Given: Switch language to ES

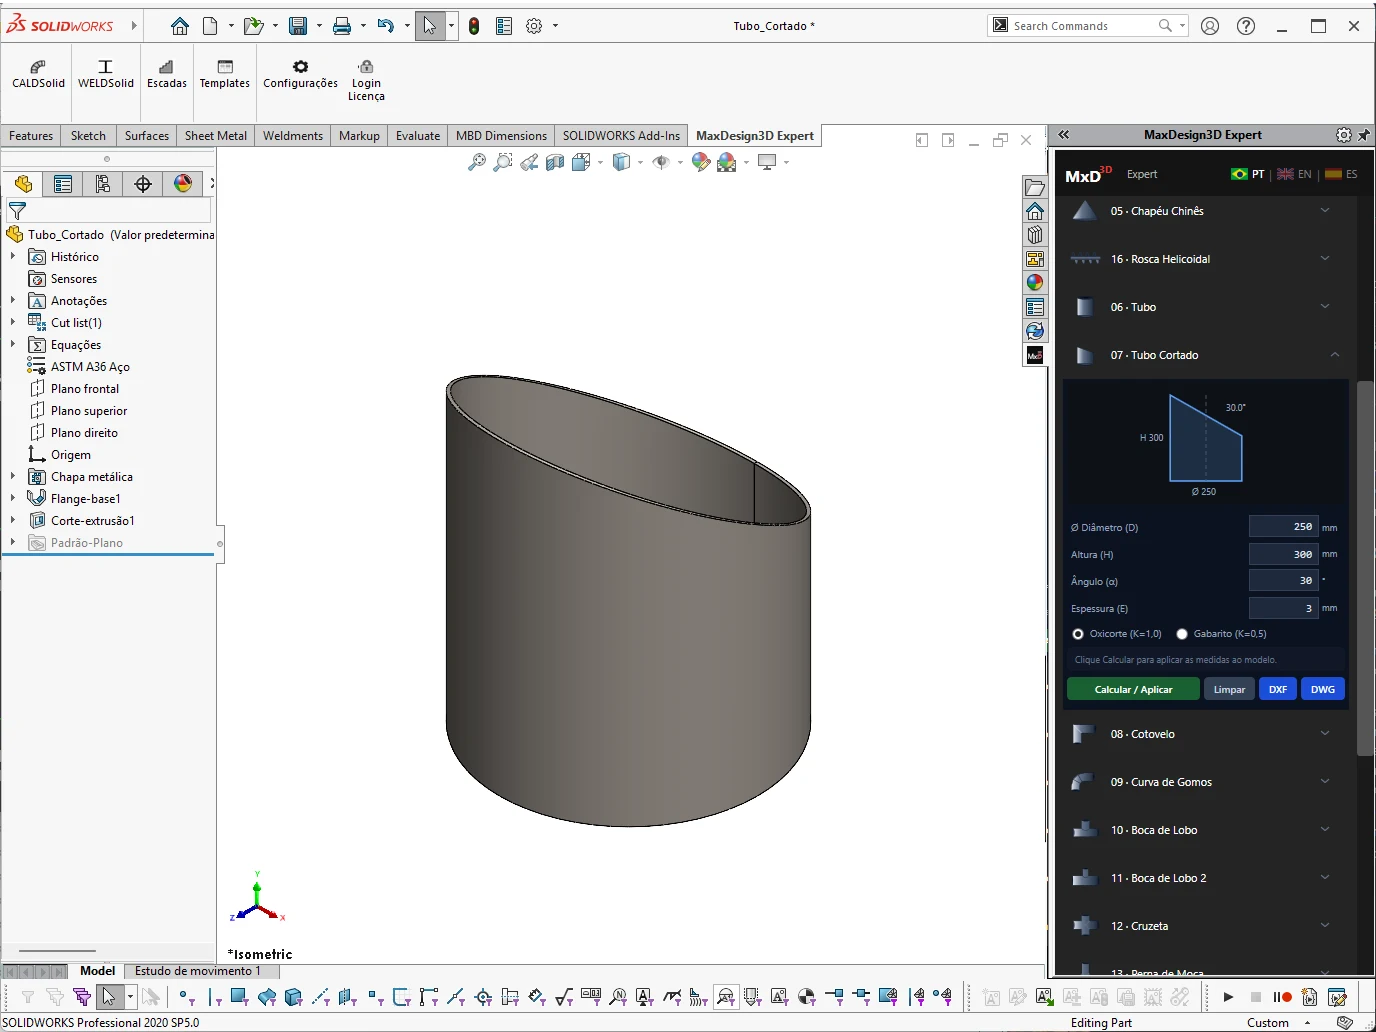Looking at the screenshot, I should [1341, 174].
